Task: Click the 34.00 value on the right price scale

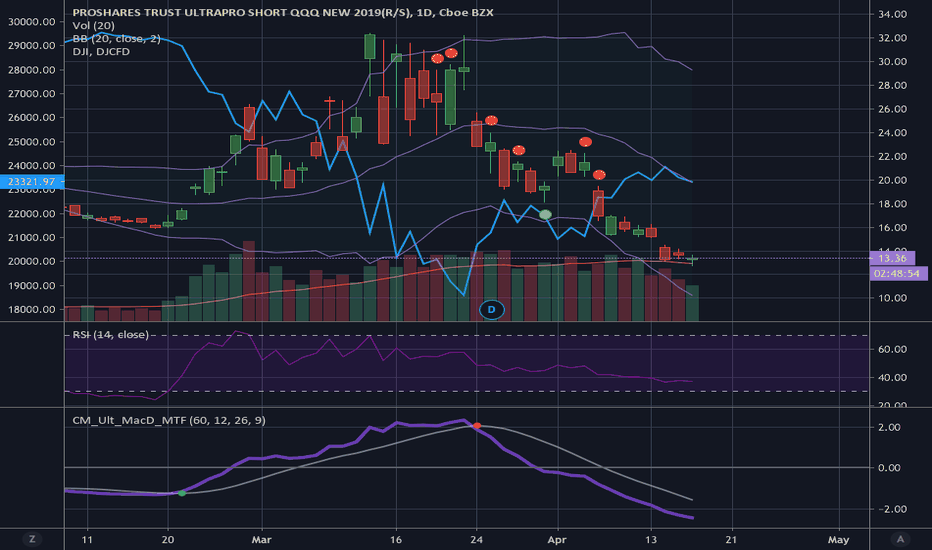Action: pyautogui.click(x=892, y=14)
